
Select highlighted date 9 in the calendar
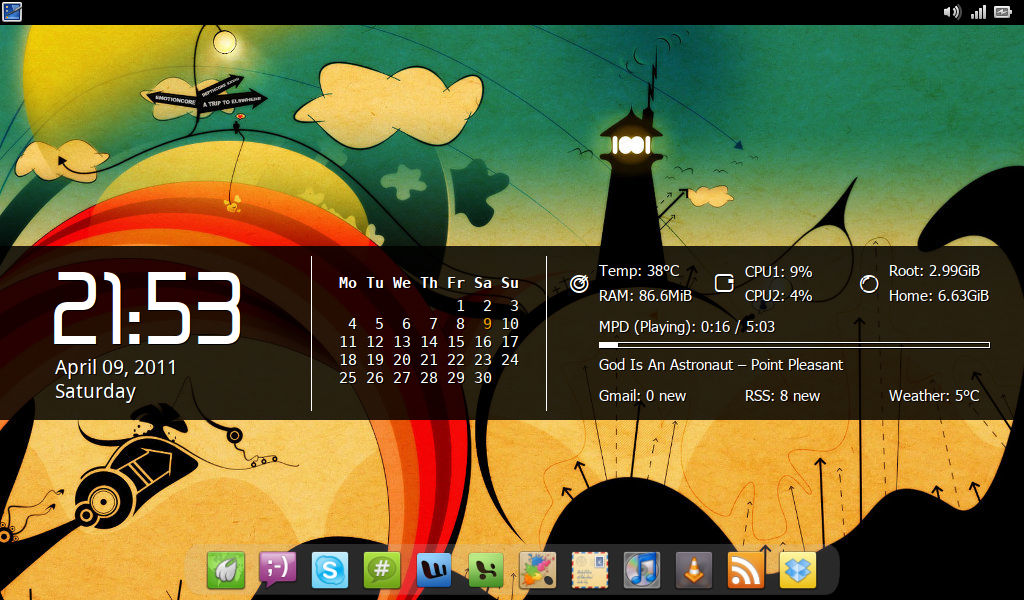click(x=487, y=323)
